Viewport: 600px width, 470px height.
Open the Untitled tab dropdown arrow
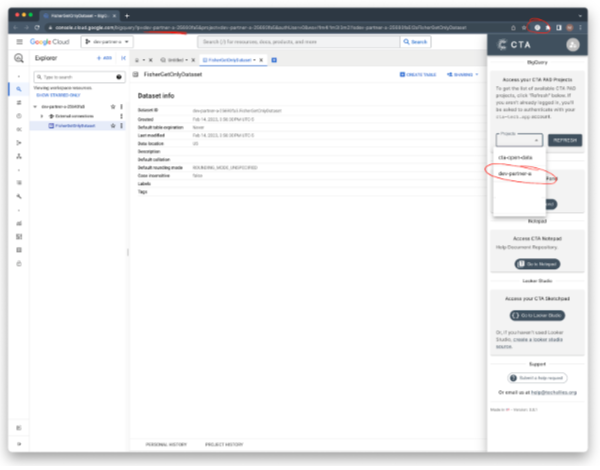pyautogui.click(x=186, y=60)
